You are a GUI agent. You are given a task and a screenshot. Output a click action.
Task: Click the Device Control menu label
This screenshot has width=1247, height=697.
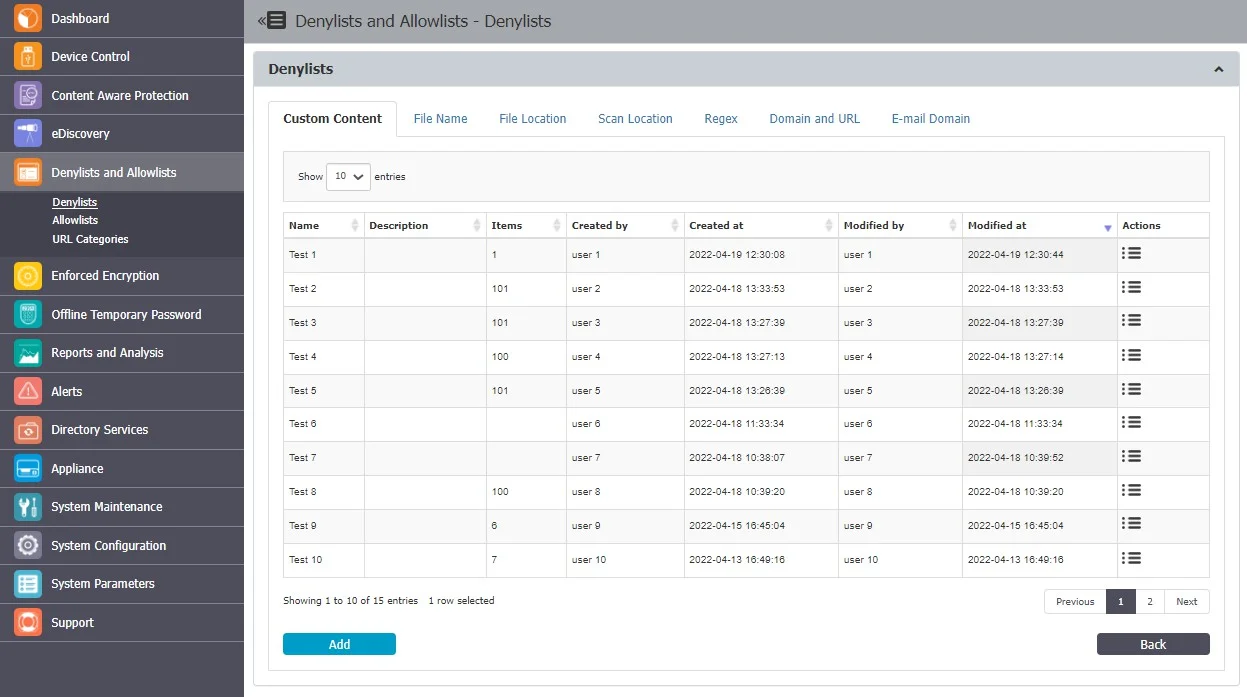(90, 57)
